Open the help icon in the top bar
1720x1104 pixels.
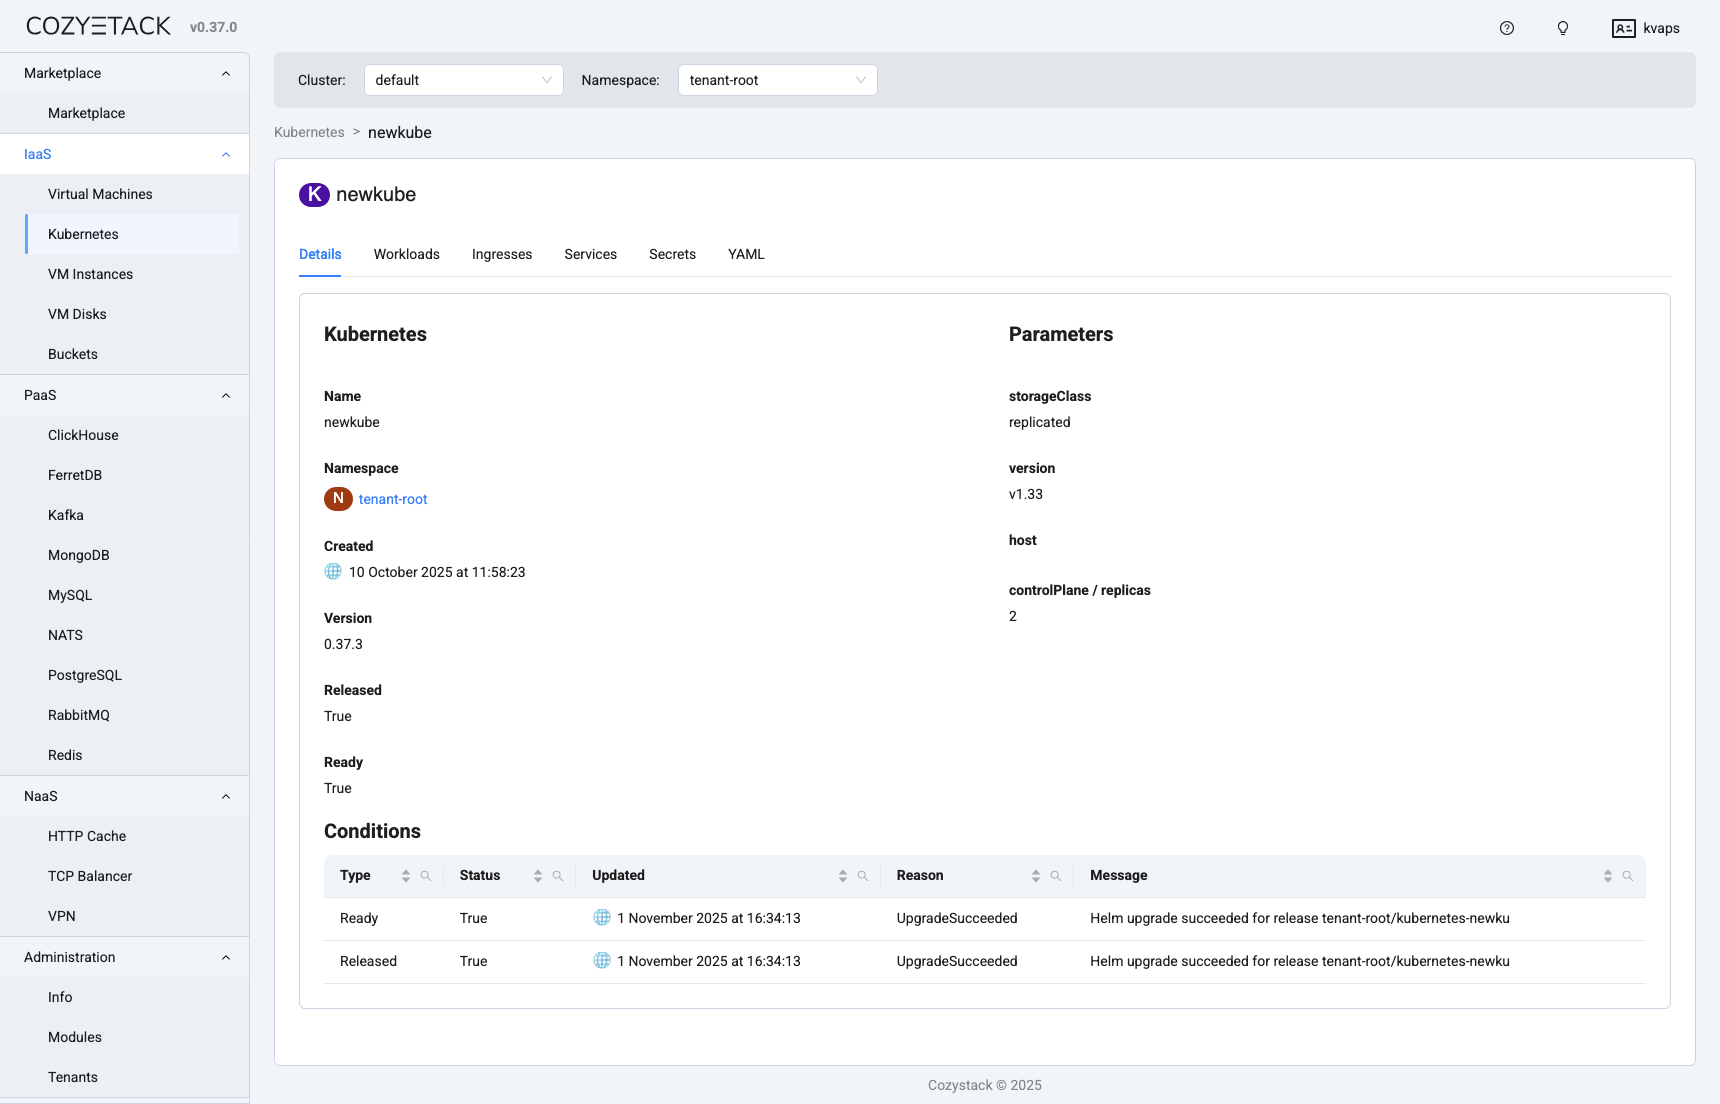[1507, 28]
